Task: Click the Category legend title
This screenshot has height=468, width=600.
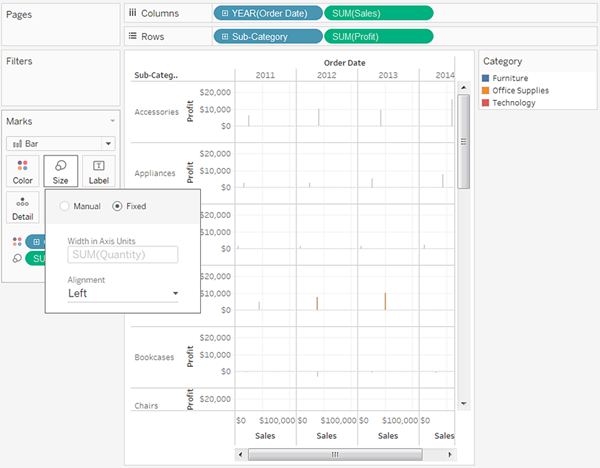Action: pos(502,61)
